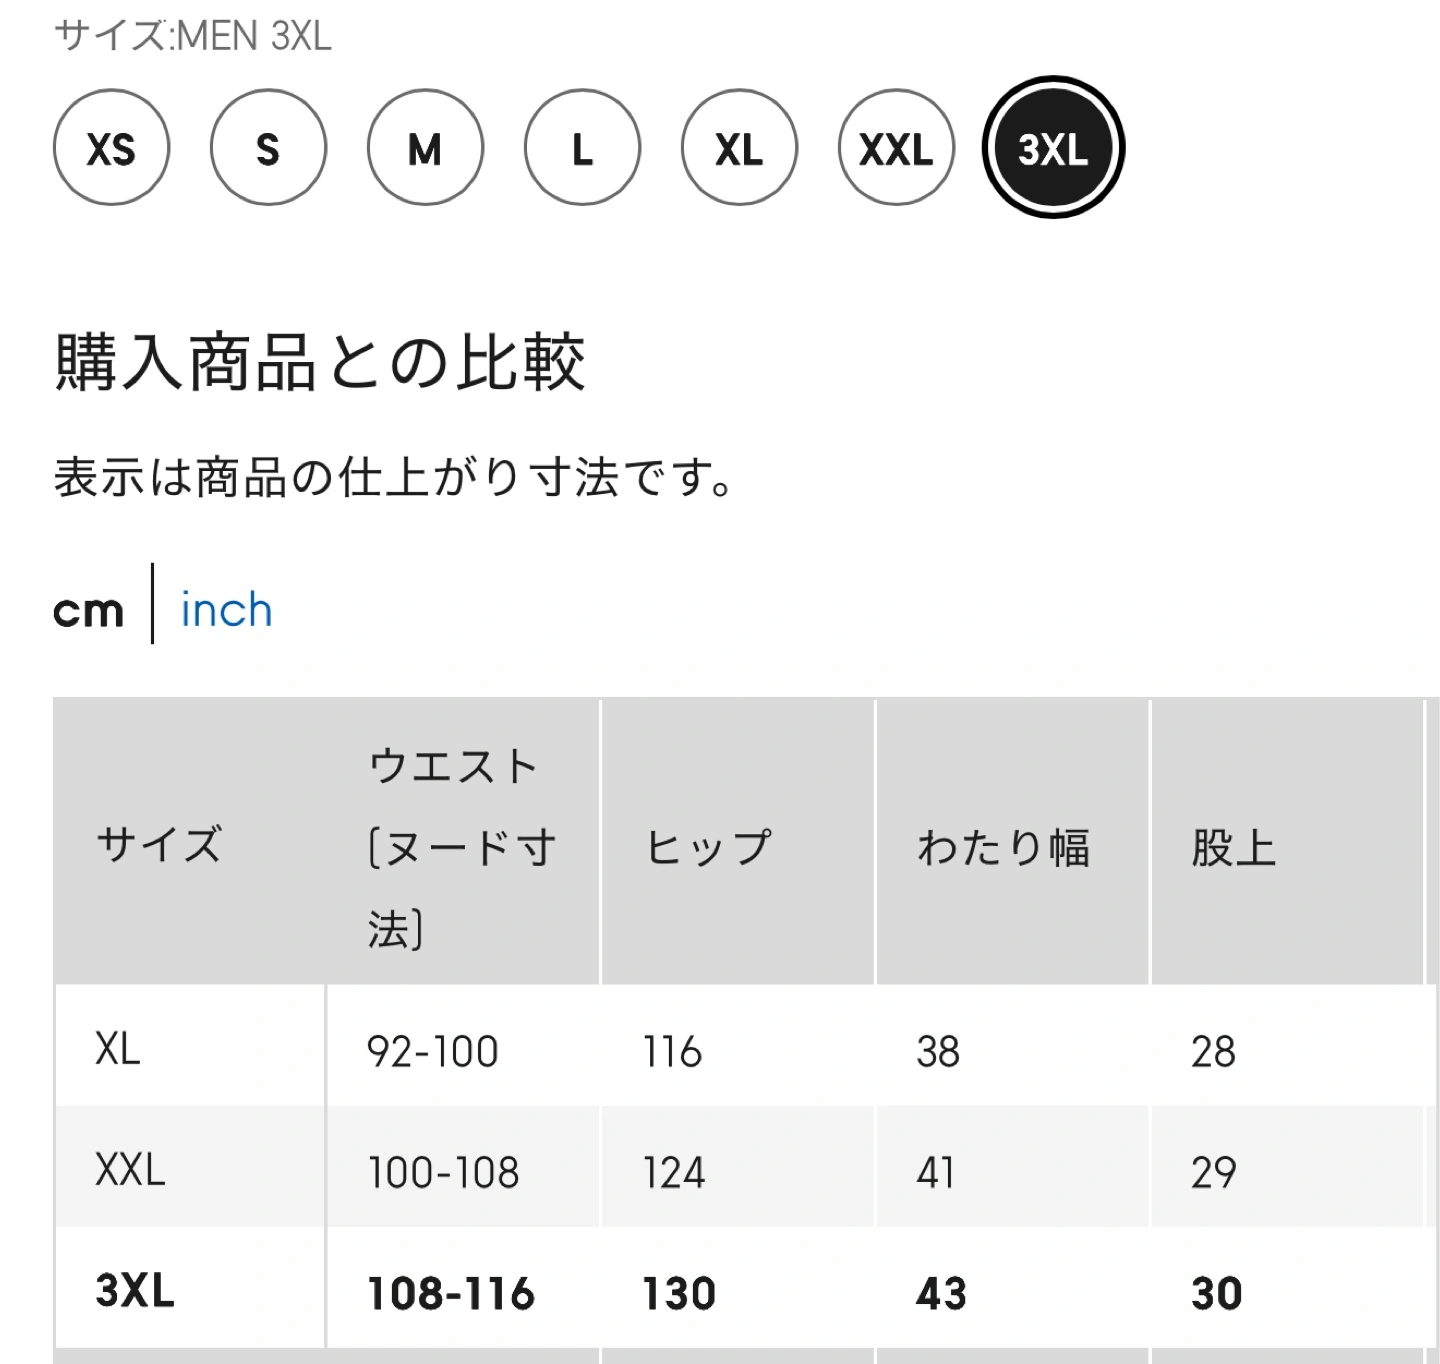
Task: Select the XS size option
Action: click(x=111, y=148)
